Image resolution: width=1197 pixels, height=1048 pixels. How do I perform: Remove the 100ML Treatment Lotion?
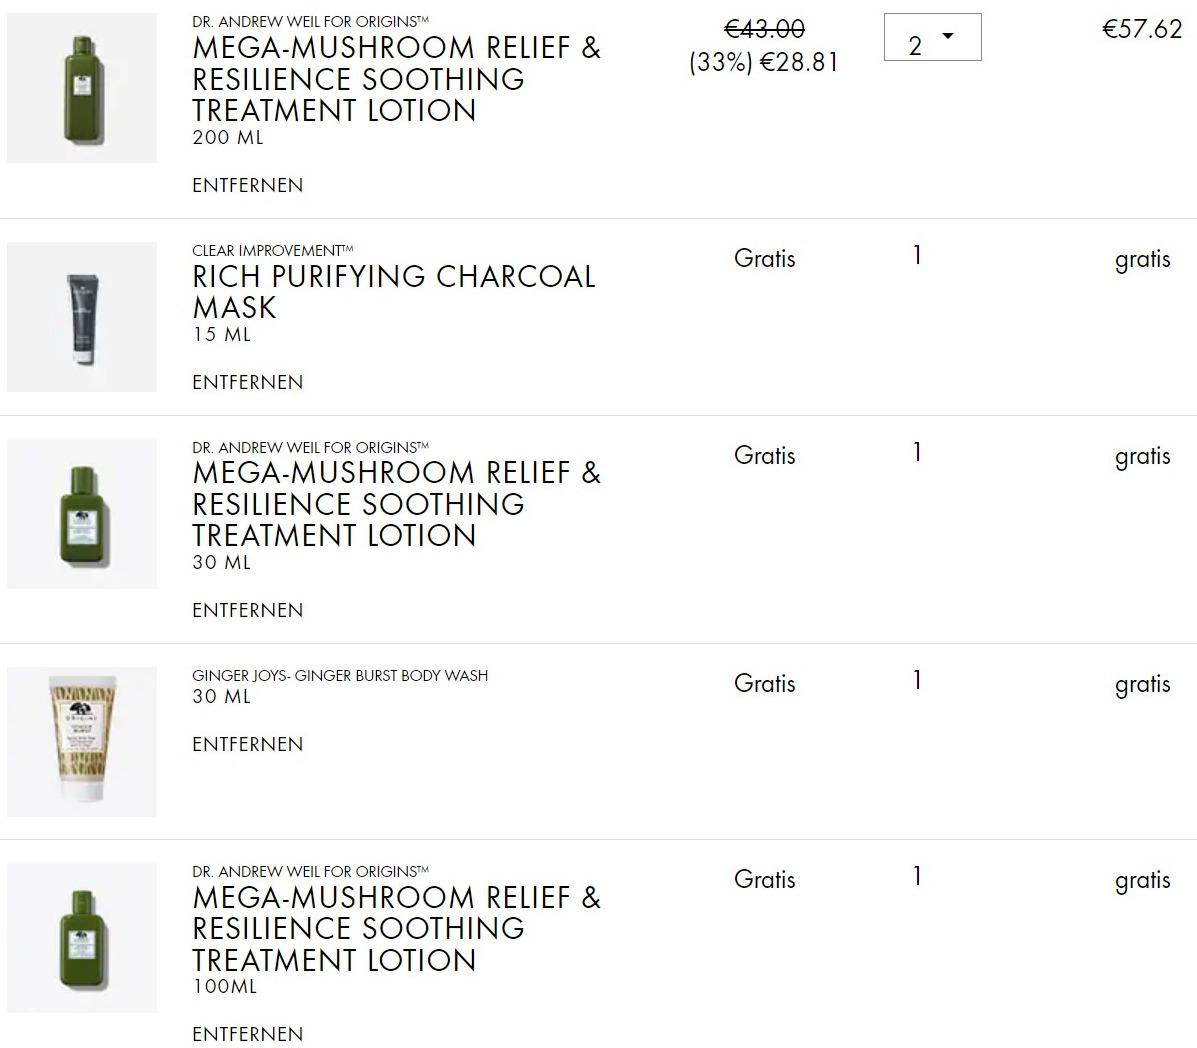[x=247, y=1034]
